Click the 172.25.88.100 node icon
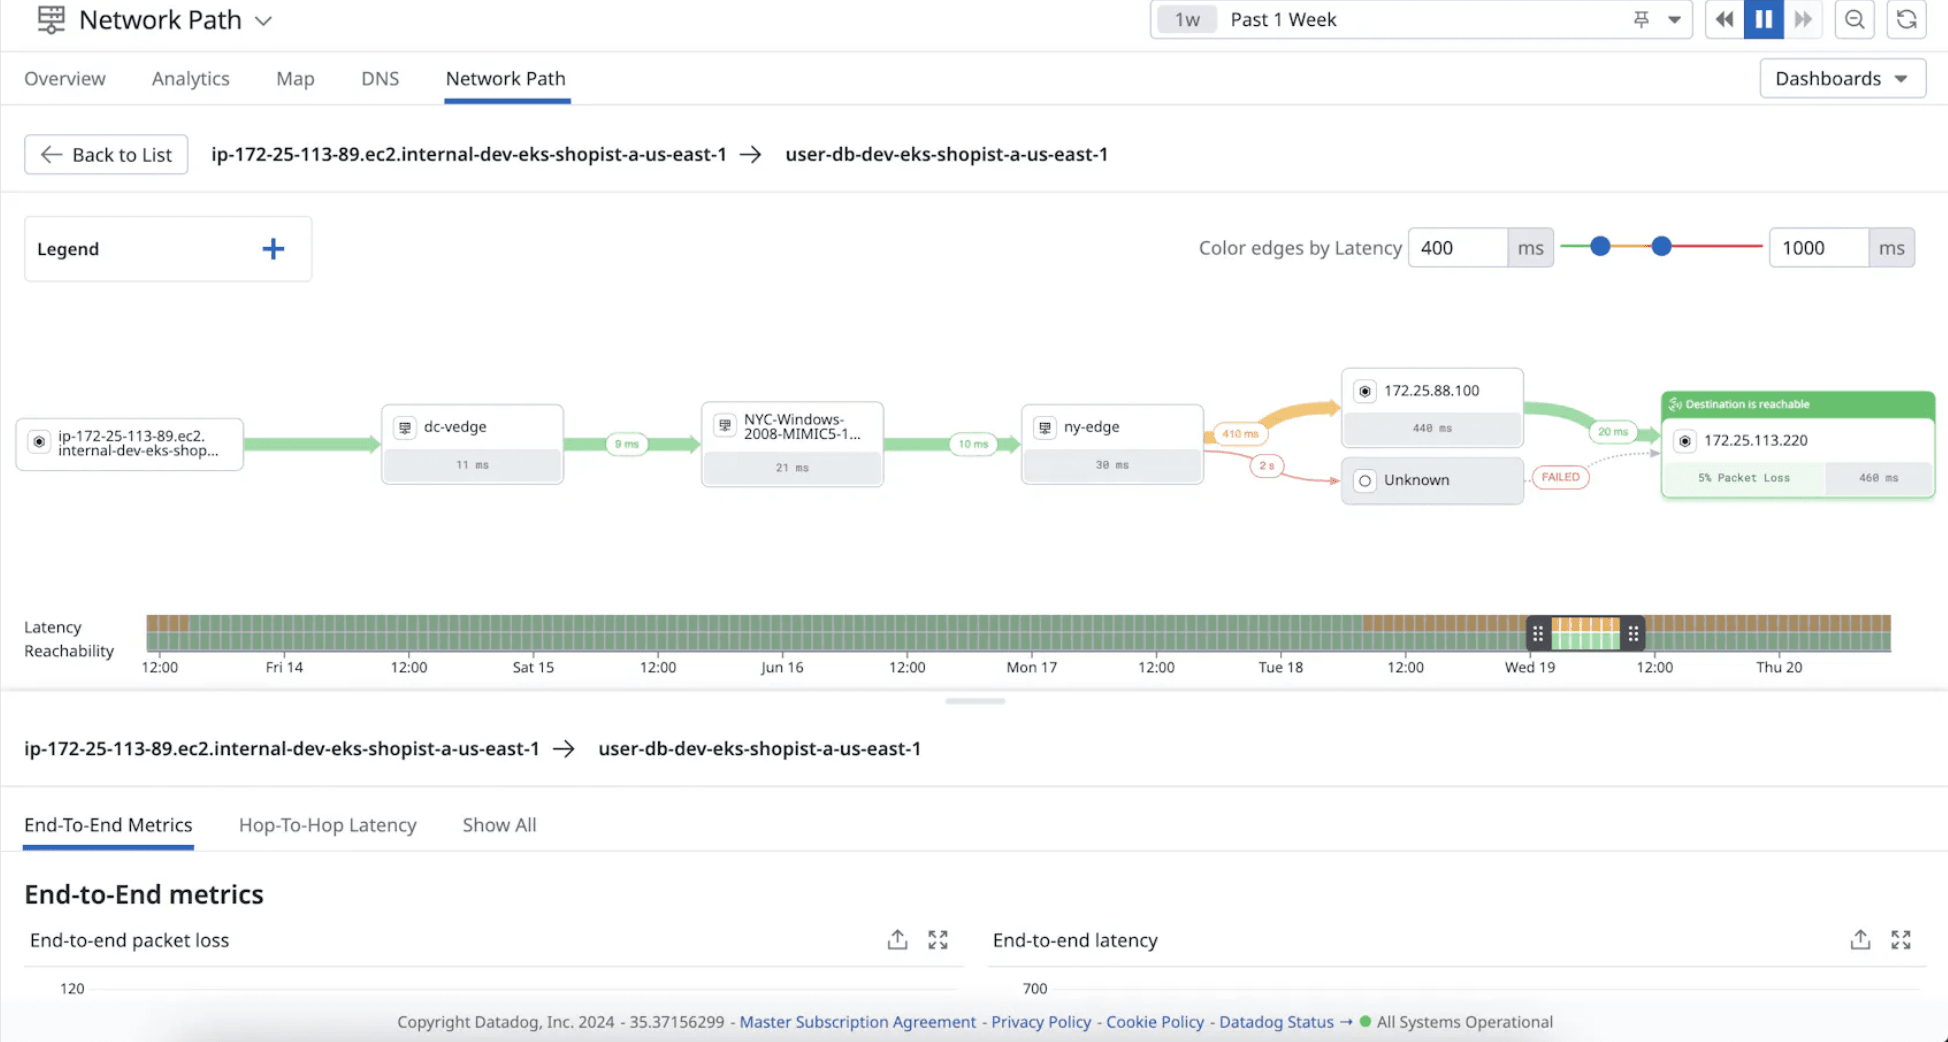The width and height of the screenshot is (1948, 1042). pyautogui.click(x=1365, y=391)
